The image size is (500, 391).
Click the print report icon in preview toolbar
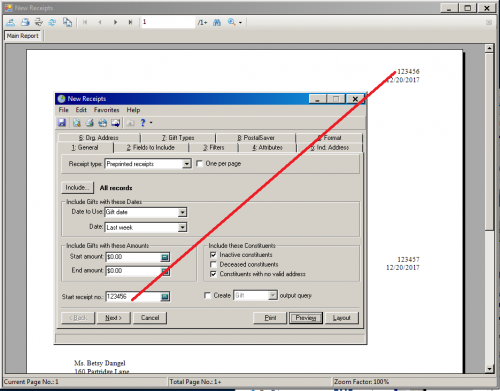point(25,22)
